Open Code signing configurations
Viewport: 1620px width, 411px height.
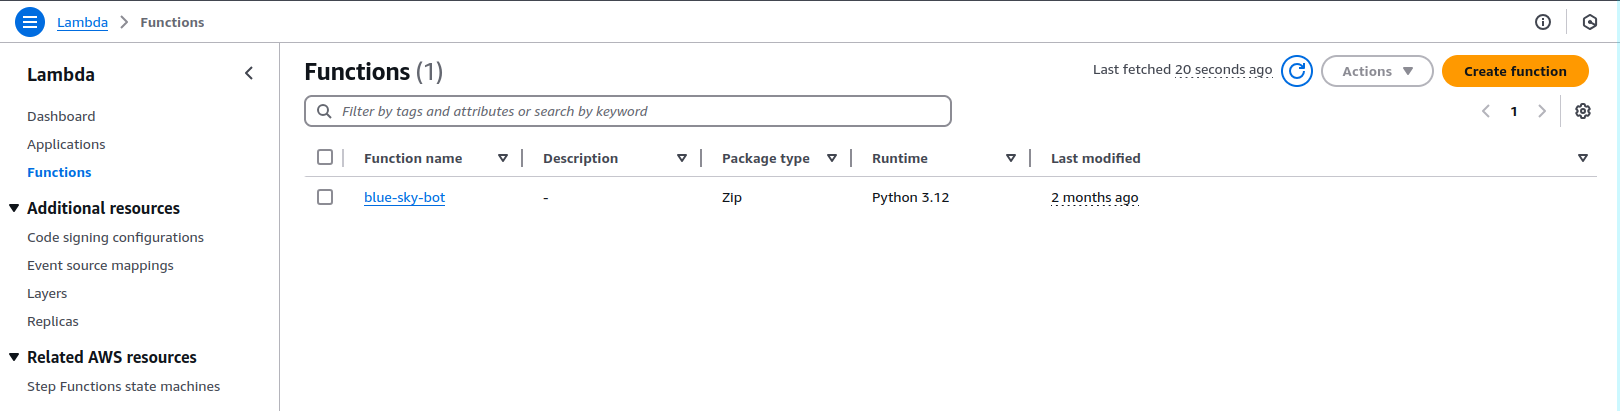point(115,237)
